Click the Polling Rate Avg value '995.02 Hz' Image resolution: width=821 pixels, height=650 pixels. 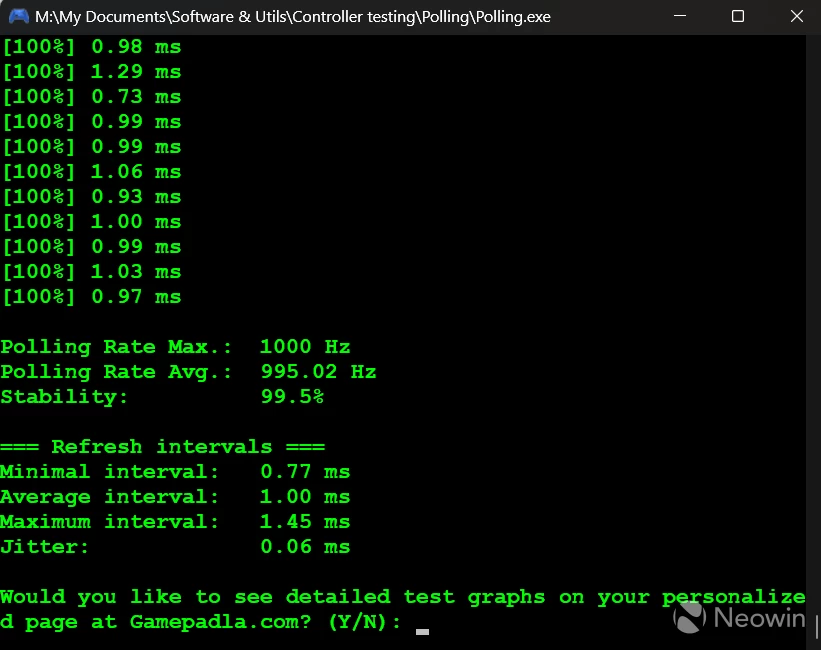click(318, 372)
